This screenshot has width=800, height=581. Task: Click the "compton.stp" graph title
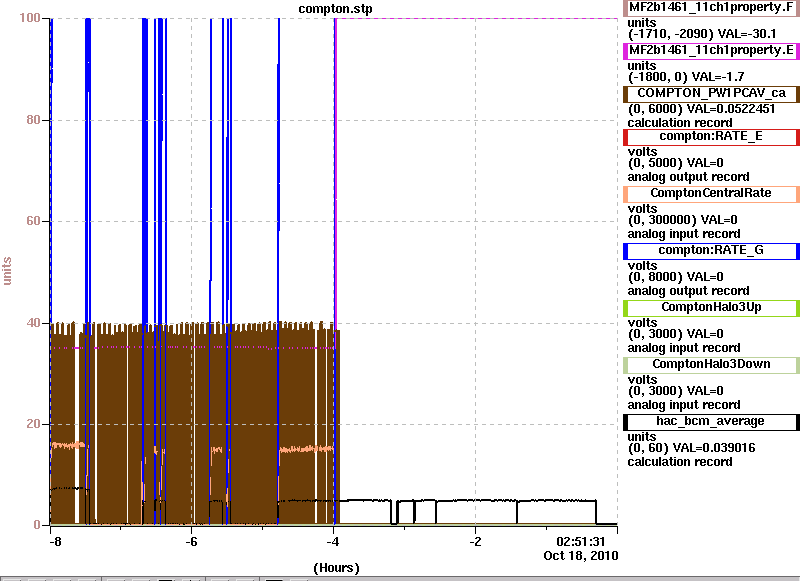pyautogui.click(x=335, y=9)
